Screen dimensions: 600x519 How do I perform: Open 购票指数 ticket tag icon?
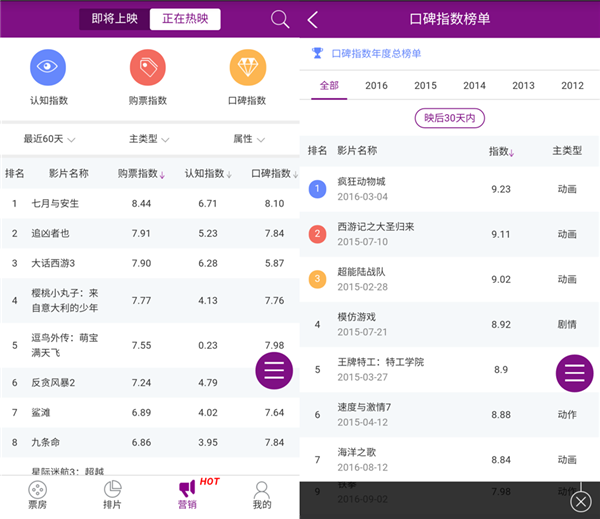point(148,68)
